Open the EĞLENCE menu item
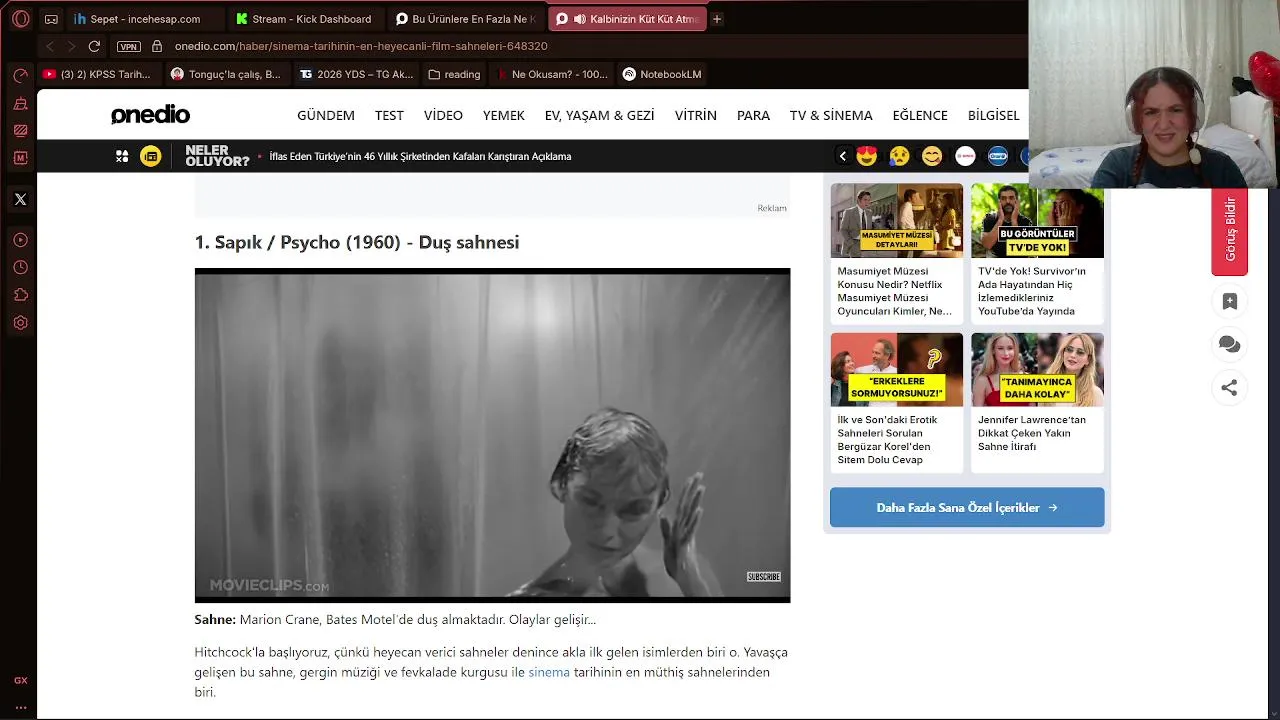This screenshot has width=1280, height=720. click(x=920, y=115)
